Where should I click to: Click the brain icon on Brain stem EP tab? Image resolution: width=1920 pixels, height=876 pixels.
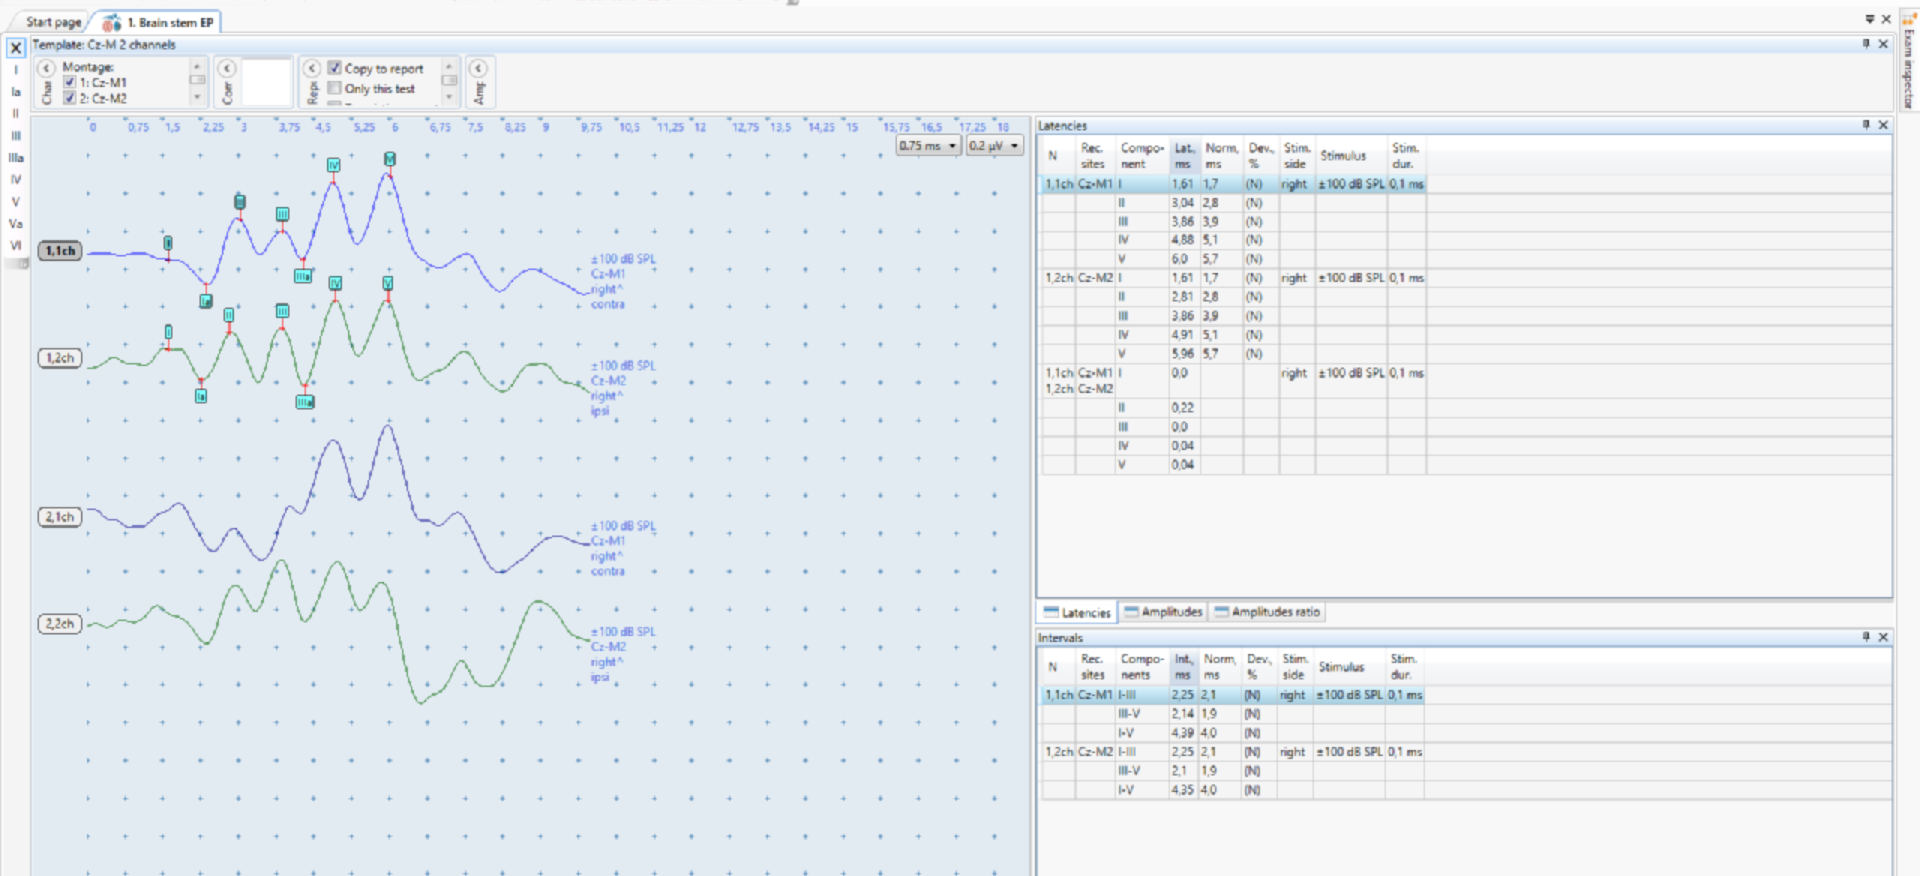(111, 23)
